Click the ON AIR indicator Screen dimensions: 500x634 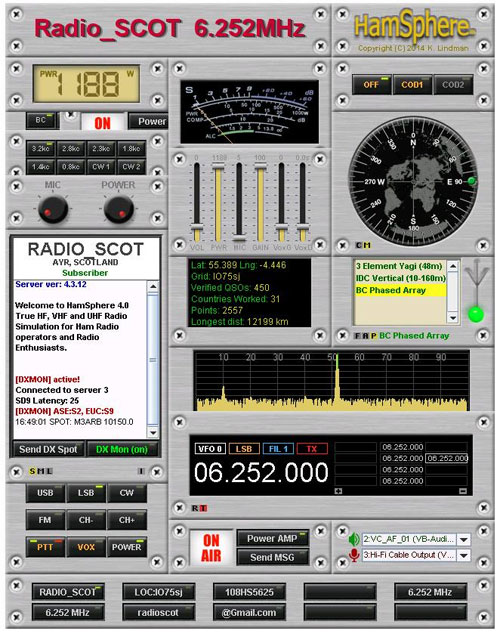(211, 547)
